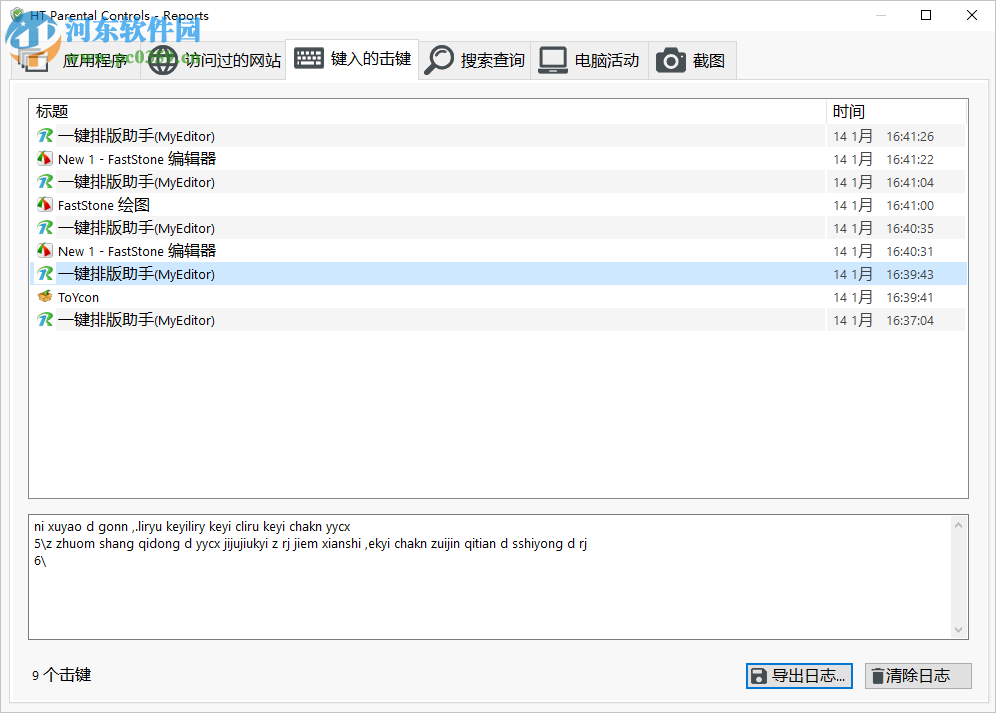Click the ToYcon app icon in the log list

click(45, 297)
